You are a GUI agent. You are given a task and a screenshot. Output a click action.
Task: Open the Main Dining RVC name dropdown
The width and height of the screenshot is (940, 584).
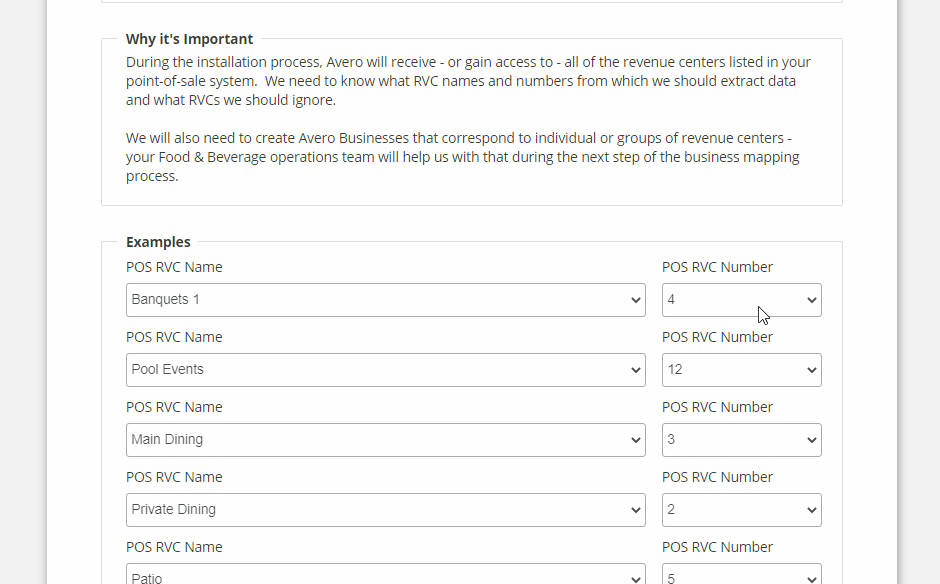(x=385, y=440)
